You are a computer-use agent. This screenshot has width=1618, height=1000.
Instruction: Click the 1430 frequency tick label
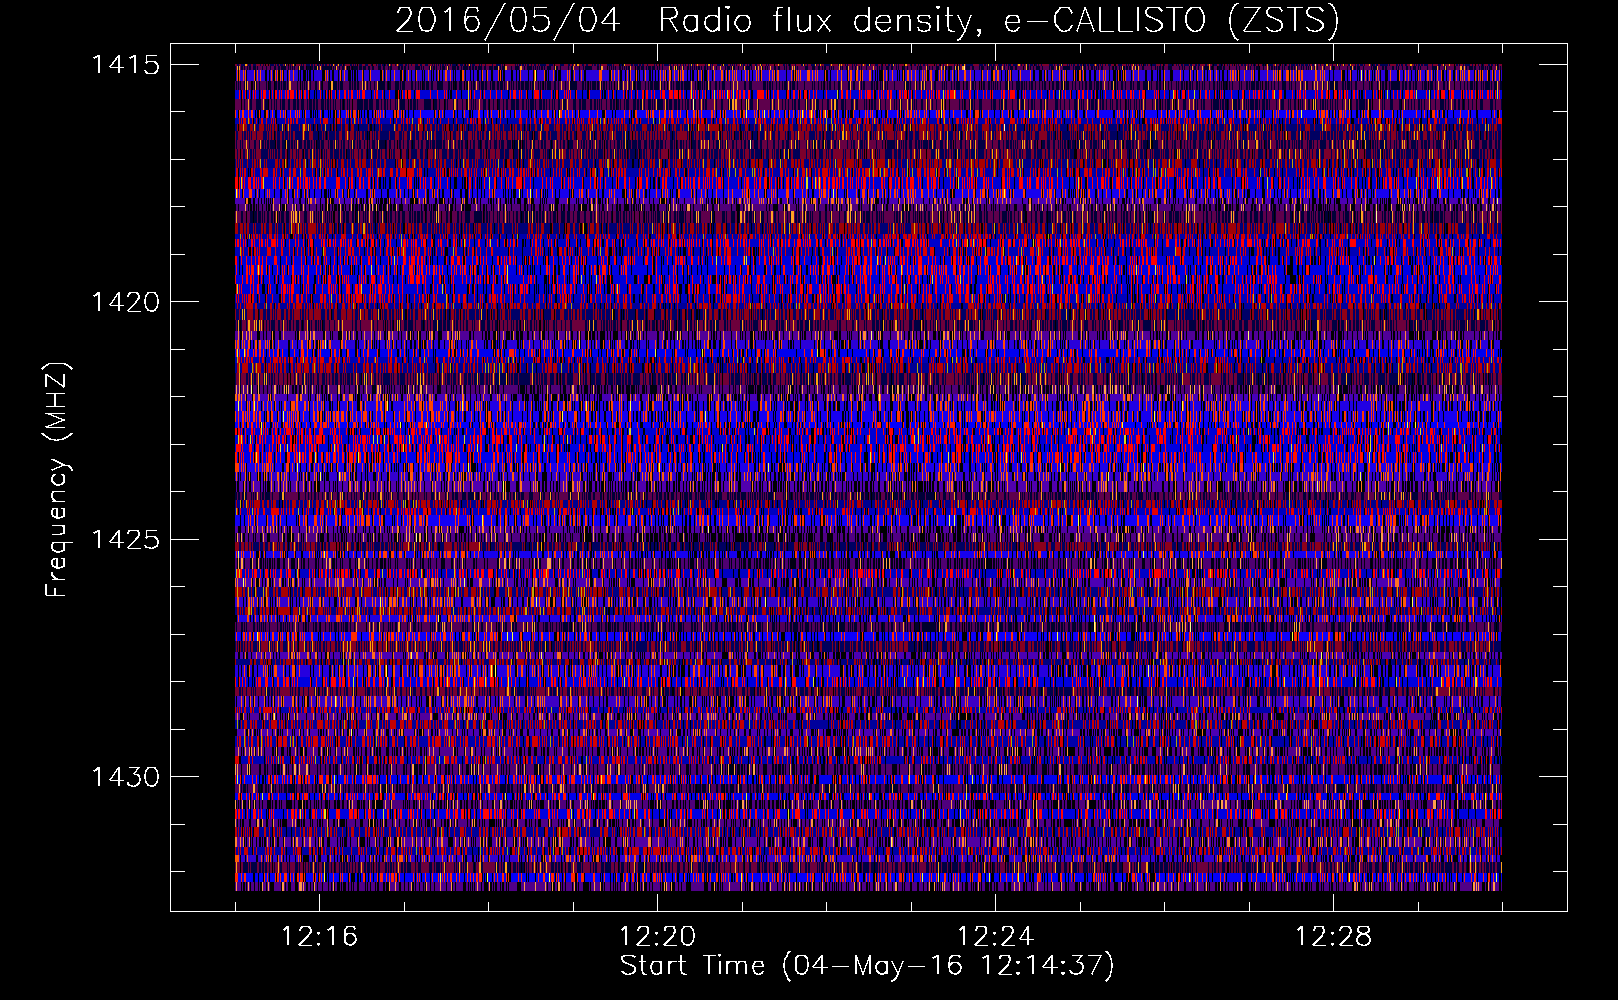[125, 777]
